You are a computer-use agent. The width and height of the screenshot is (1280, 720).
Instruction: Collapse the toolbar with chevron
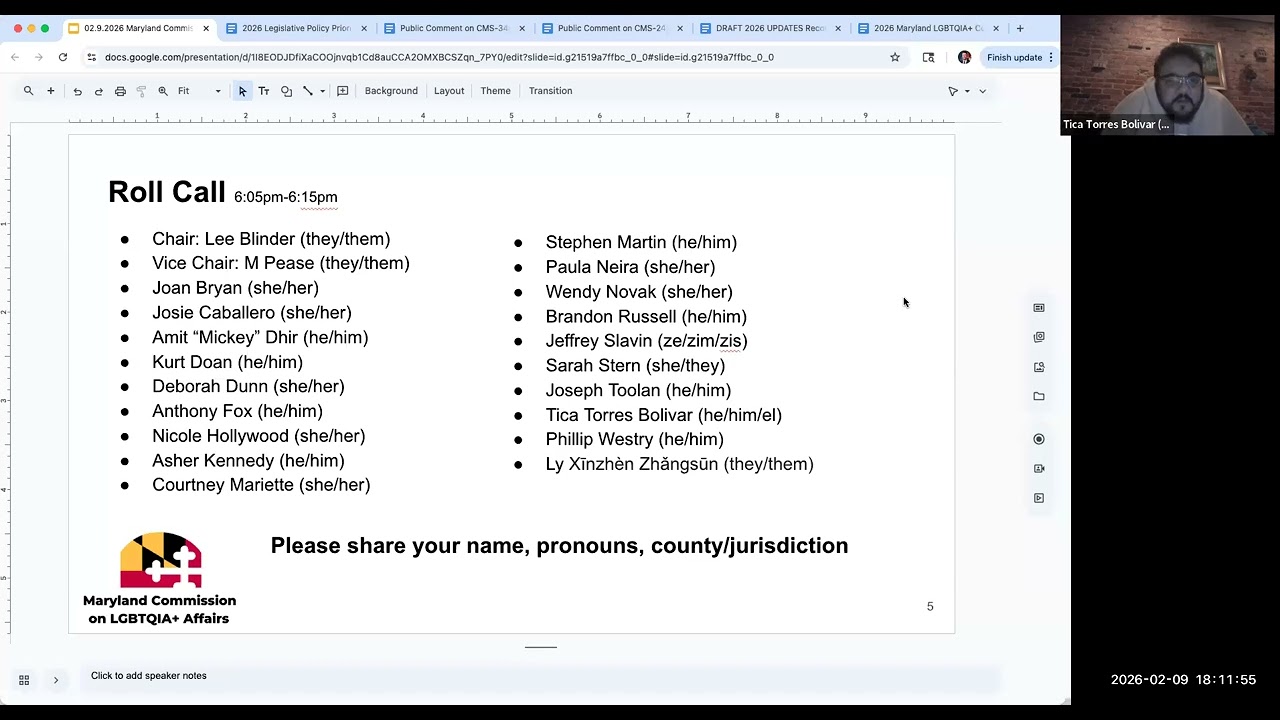(982, 91)
